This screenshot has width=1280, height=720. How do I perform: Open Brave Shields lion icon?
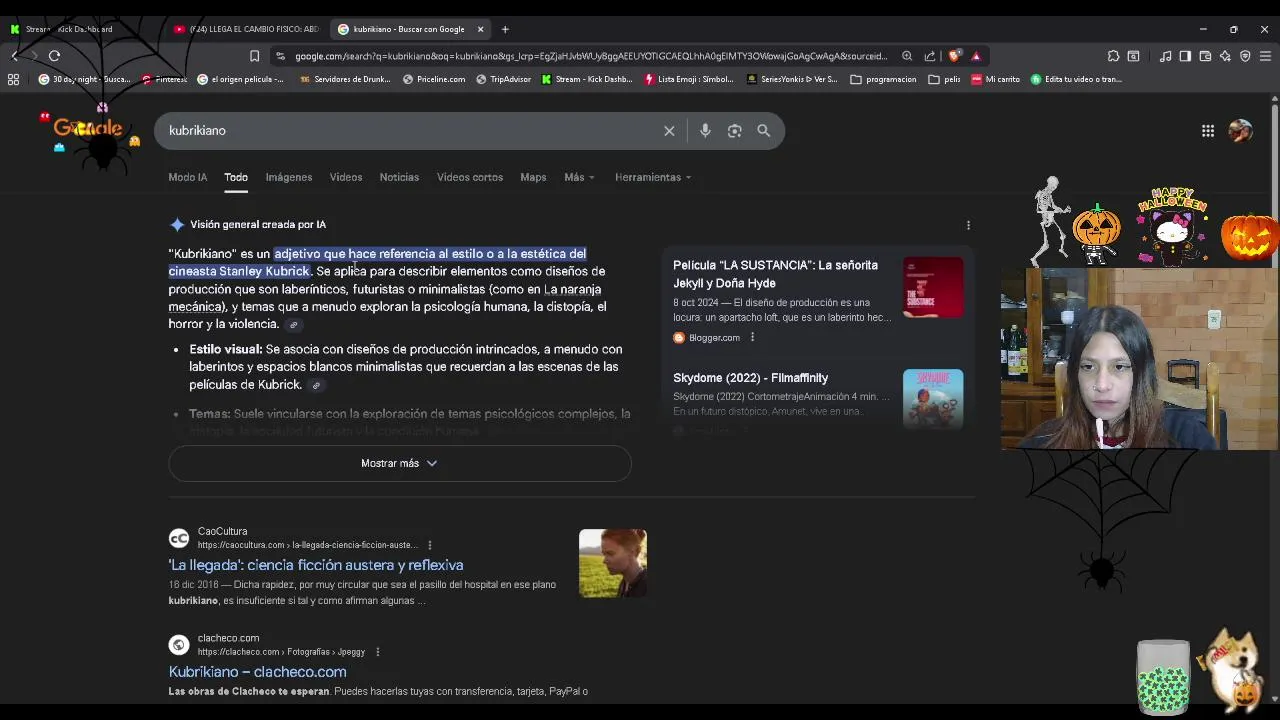point(955,56)
